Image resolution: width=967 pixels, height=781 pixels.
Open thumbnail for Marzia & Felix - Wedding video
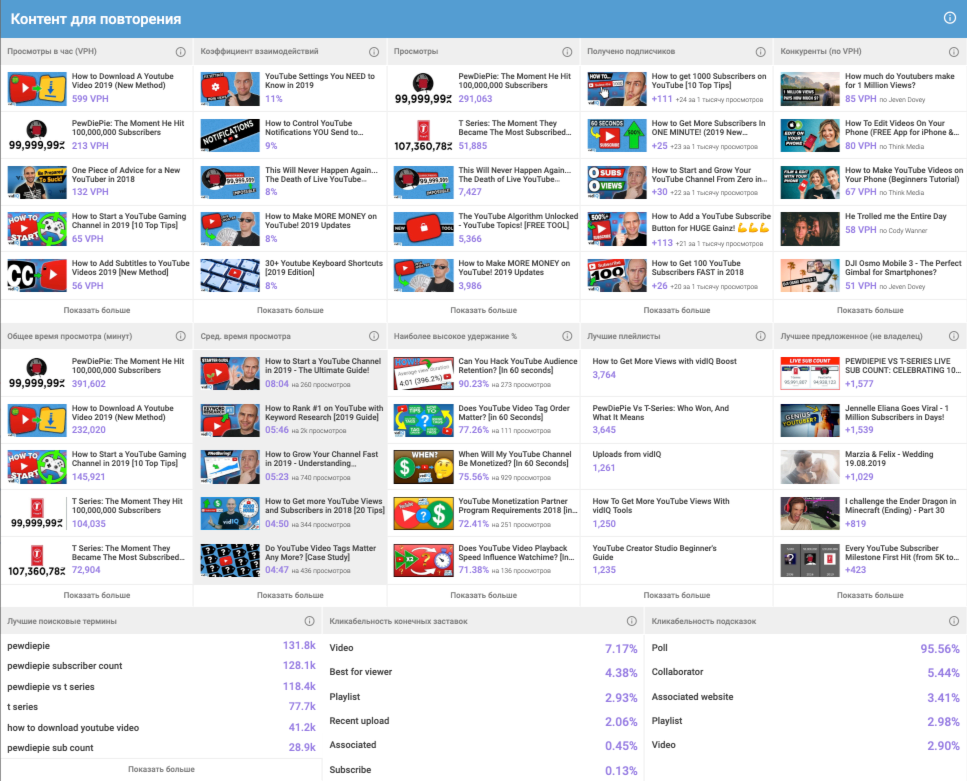pyautogui.click(x=810, y=466)
